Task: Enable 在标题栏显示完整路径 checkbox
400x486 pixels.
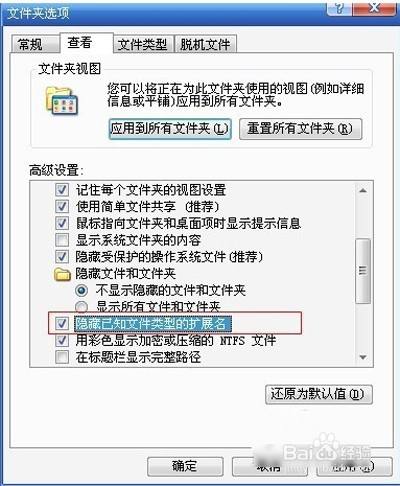Action: [x=62, y=357]
